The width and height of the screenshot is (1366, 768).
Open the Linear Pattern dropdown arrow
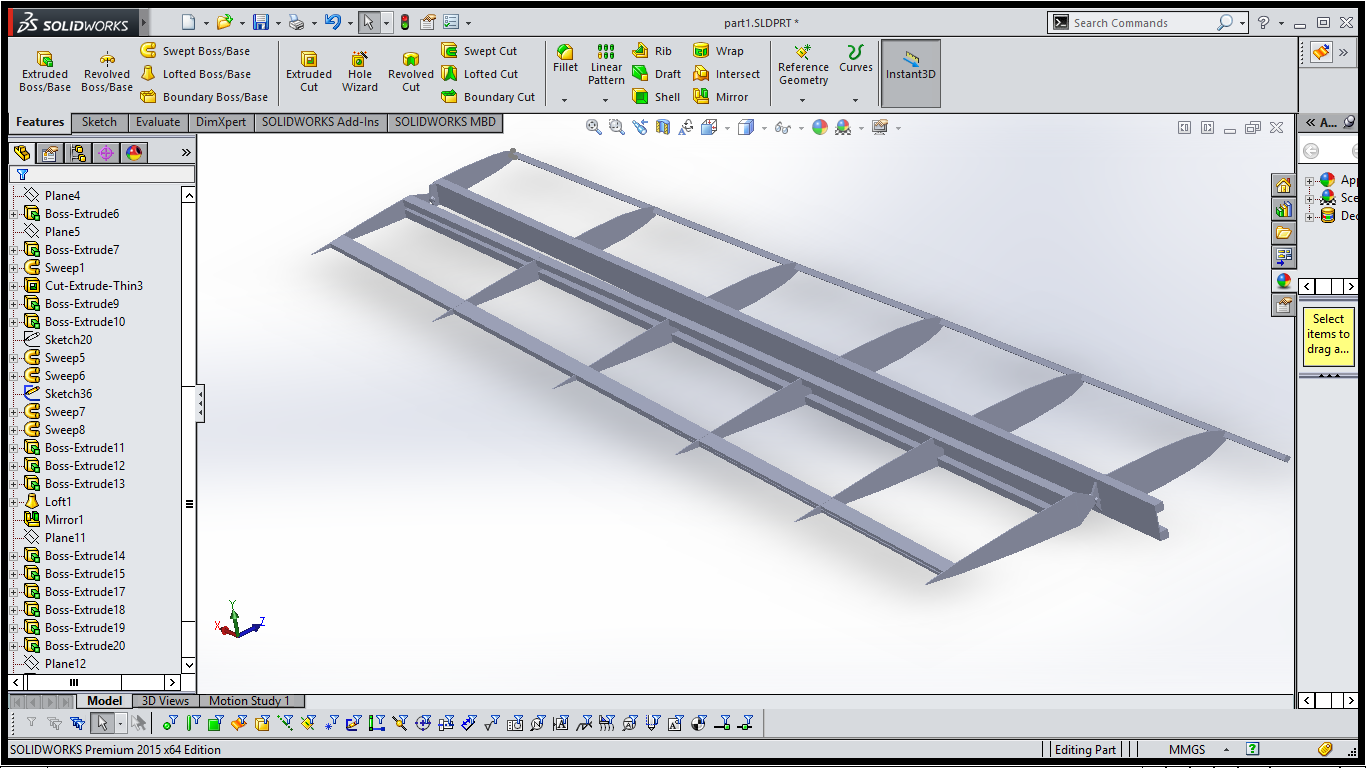click(606, 100)
